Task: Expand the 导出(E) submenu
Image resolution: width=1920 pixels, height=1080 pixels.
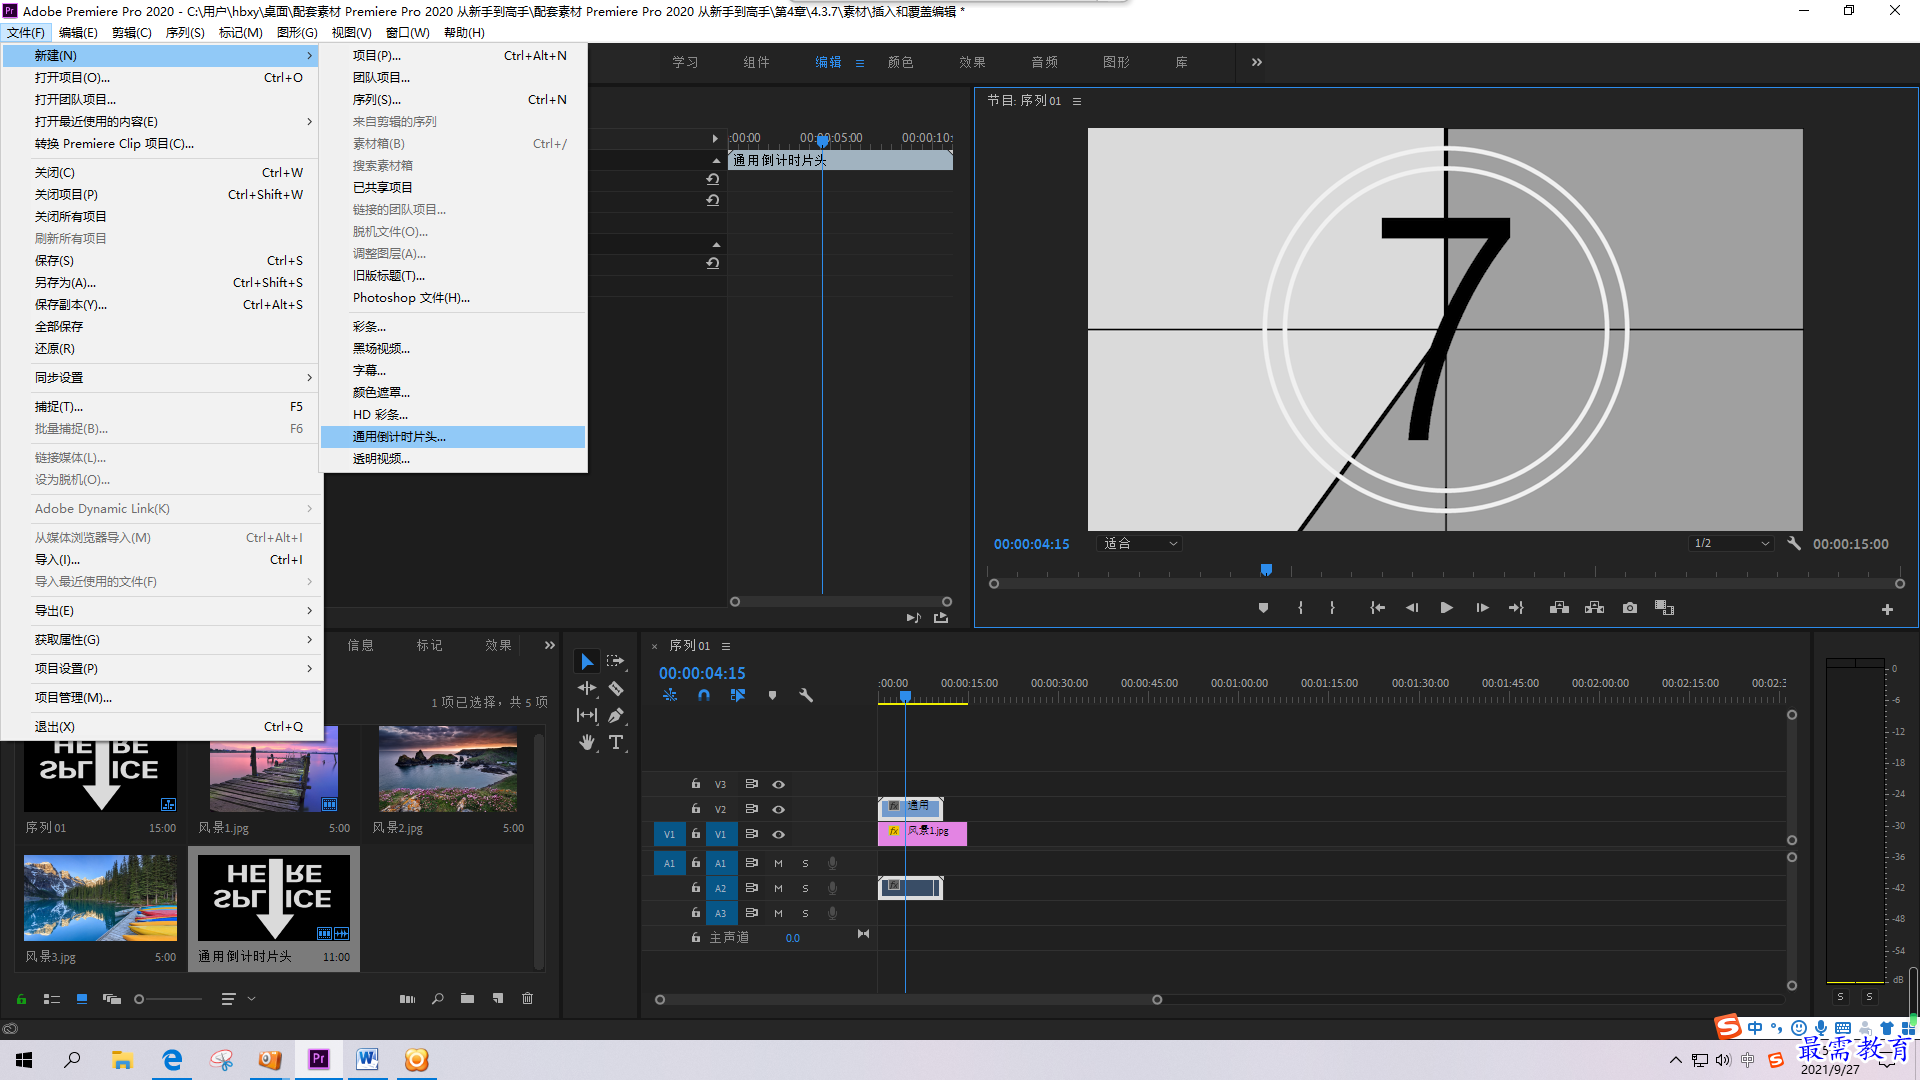Action: pyautogui.click(x=162, y=611)
